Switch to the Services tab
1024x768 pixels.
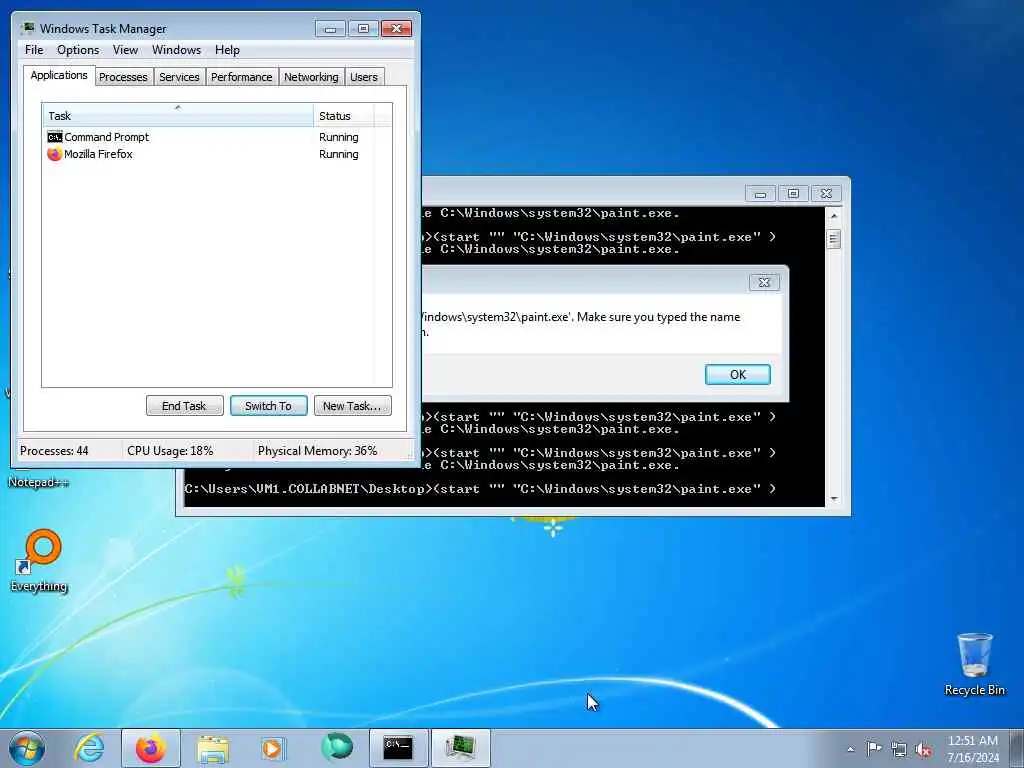[179, 77]
